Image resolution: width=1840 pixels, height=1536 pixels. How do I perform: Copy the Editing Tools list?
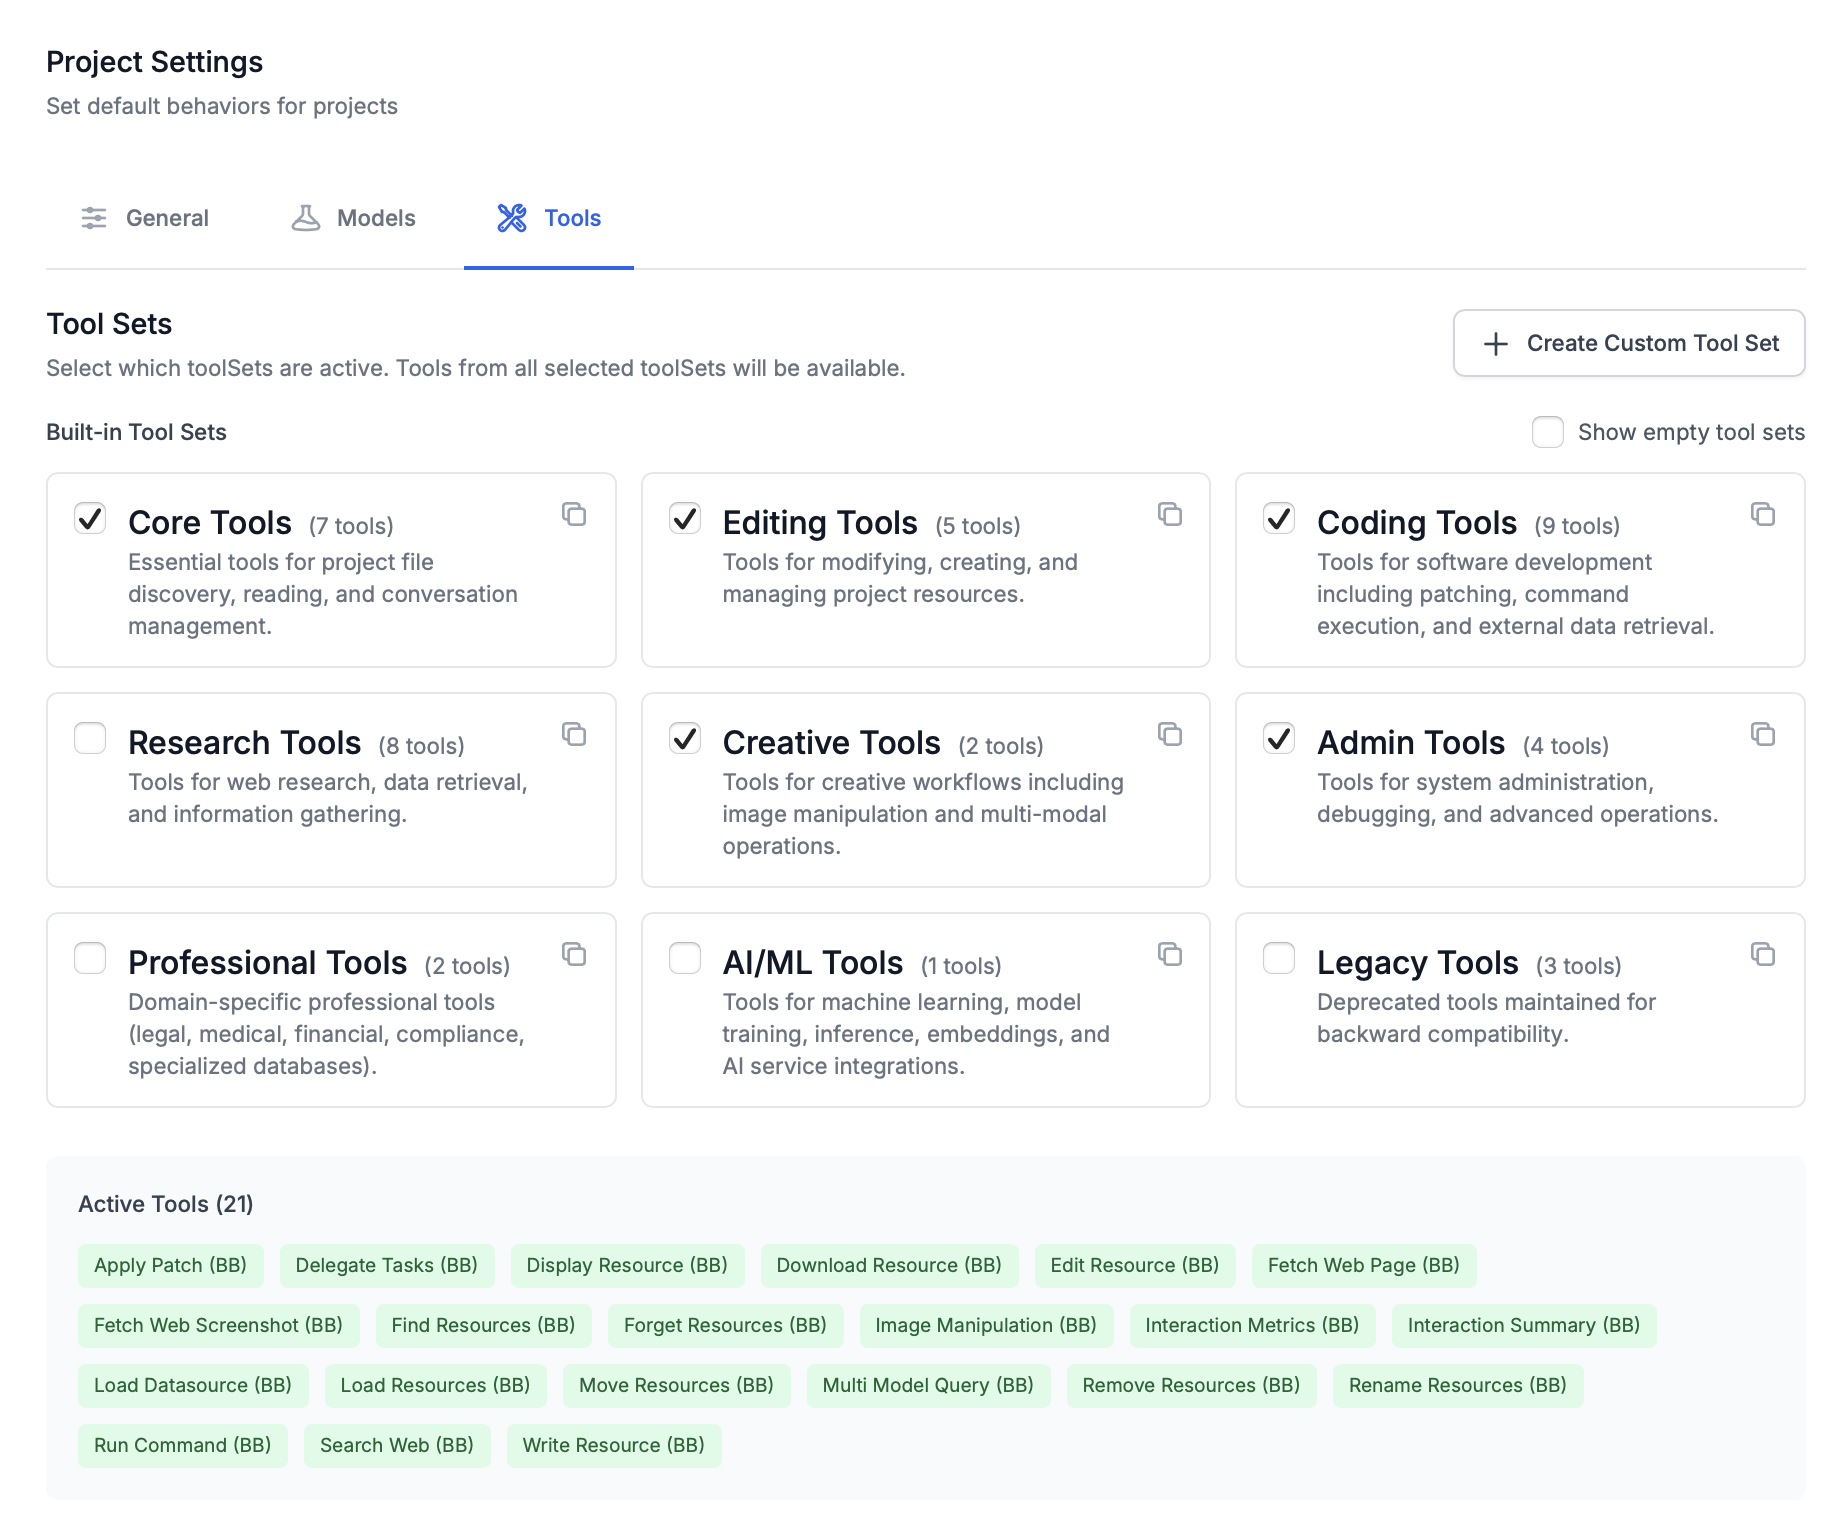point(1170,514)
